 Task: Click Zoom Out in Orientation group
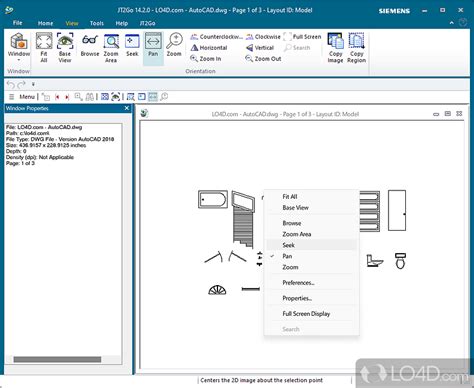point(263,59)
